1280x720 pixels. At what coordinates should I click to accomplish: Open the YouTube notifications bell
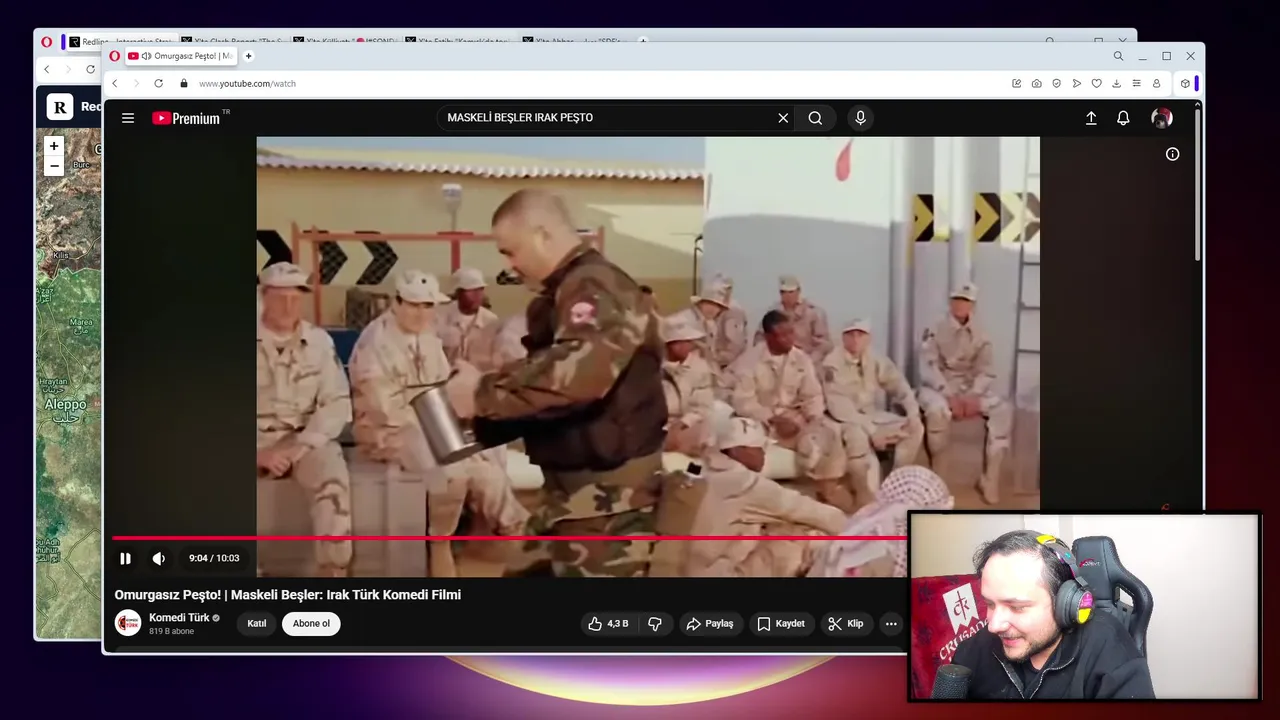pyautogui.click(x=1123, y=118)
